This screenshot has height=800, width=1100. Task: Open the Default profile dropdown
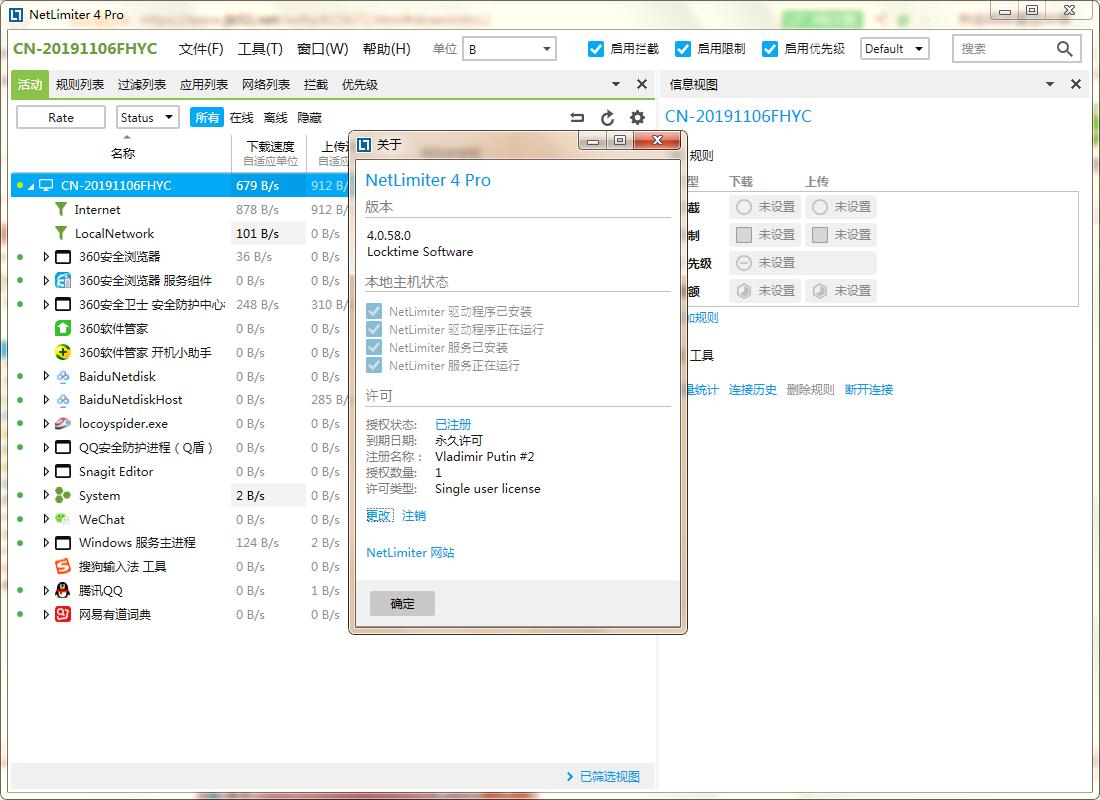point(916,48)
